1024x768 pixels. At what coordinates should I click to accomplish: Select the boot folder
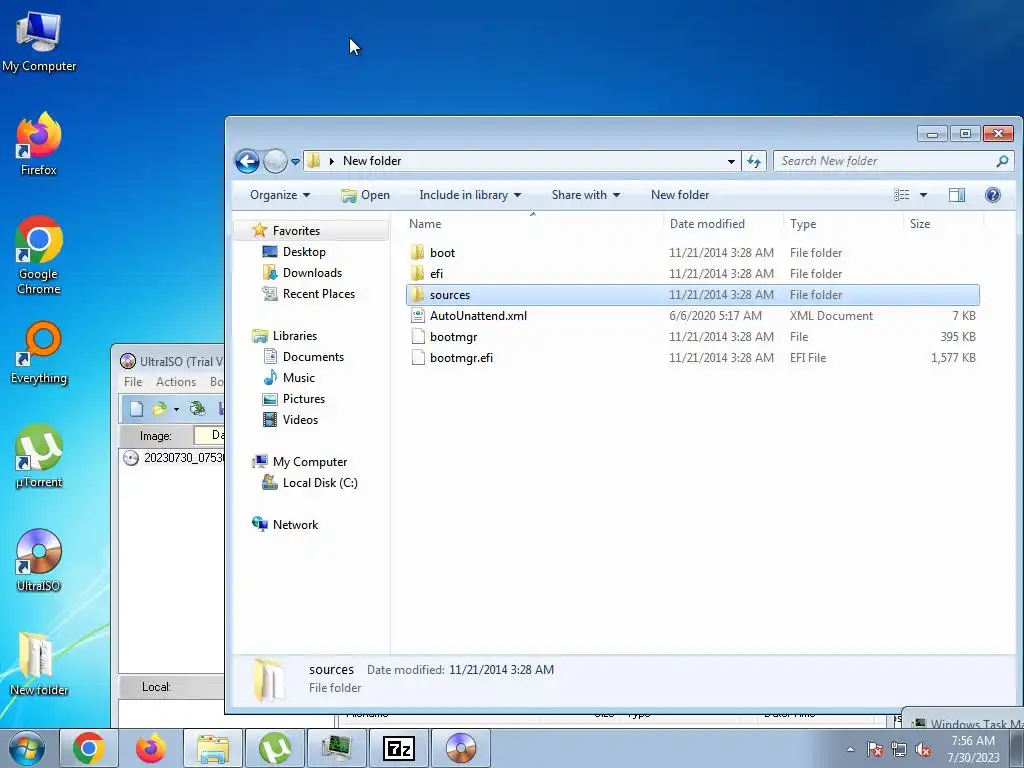pyautogui.click(x=692, y=253)
